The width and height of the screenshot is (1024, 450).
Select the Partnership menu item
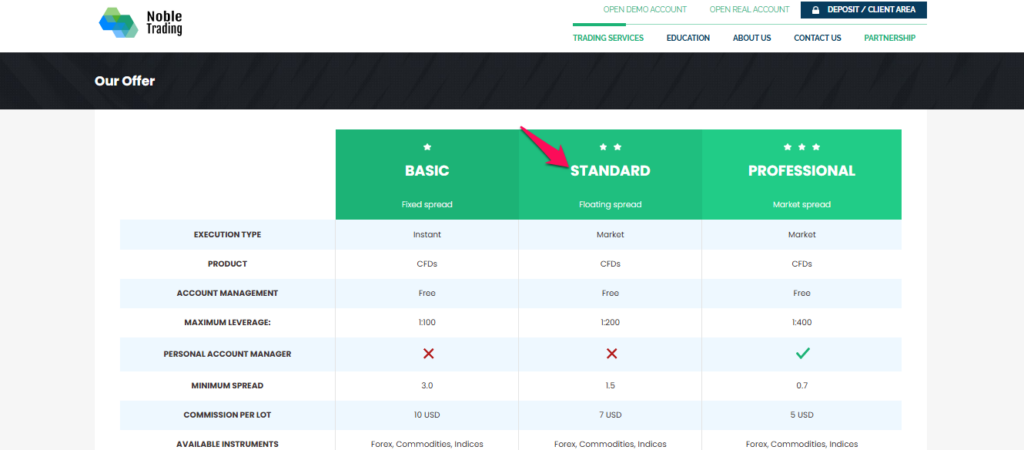[890, 38]
